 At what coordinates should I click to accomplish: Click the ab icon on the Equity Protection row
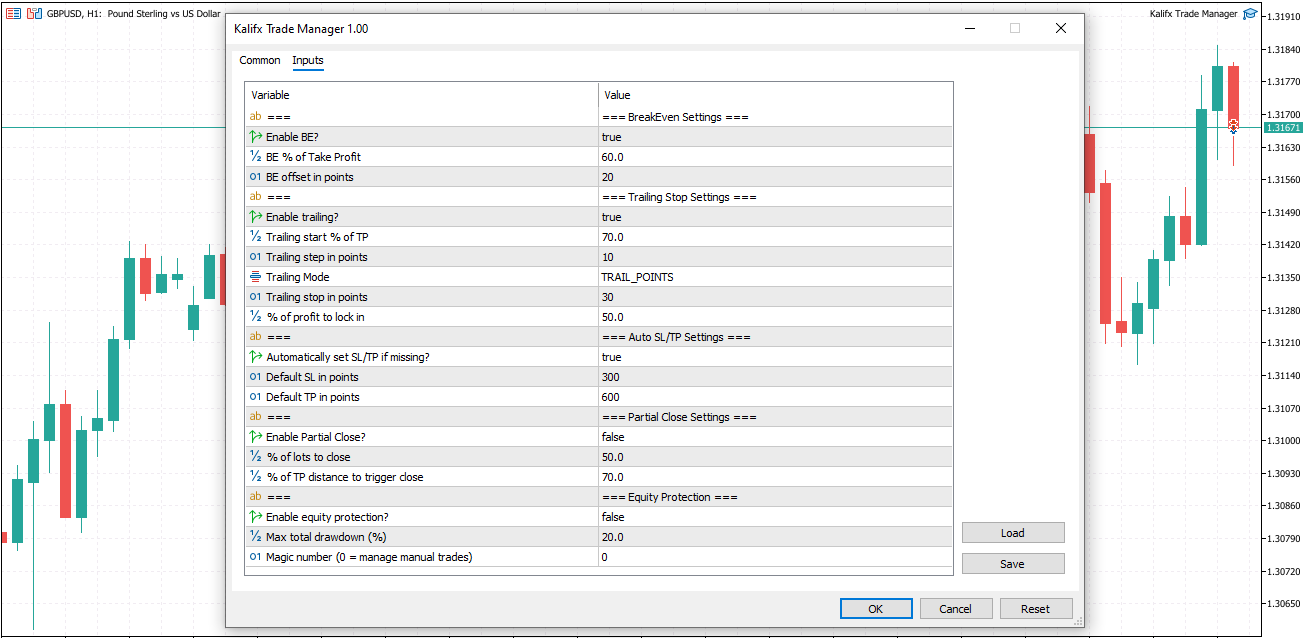coord(256,497)
